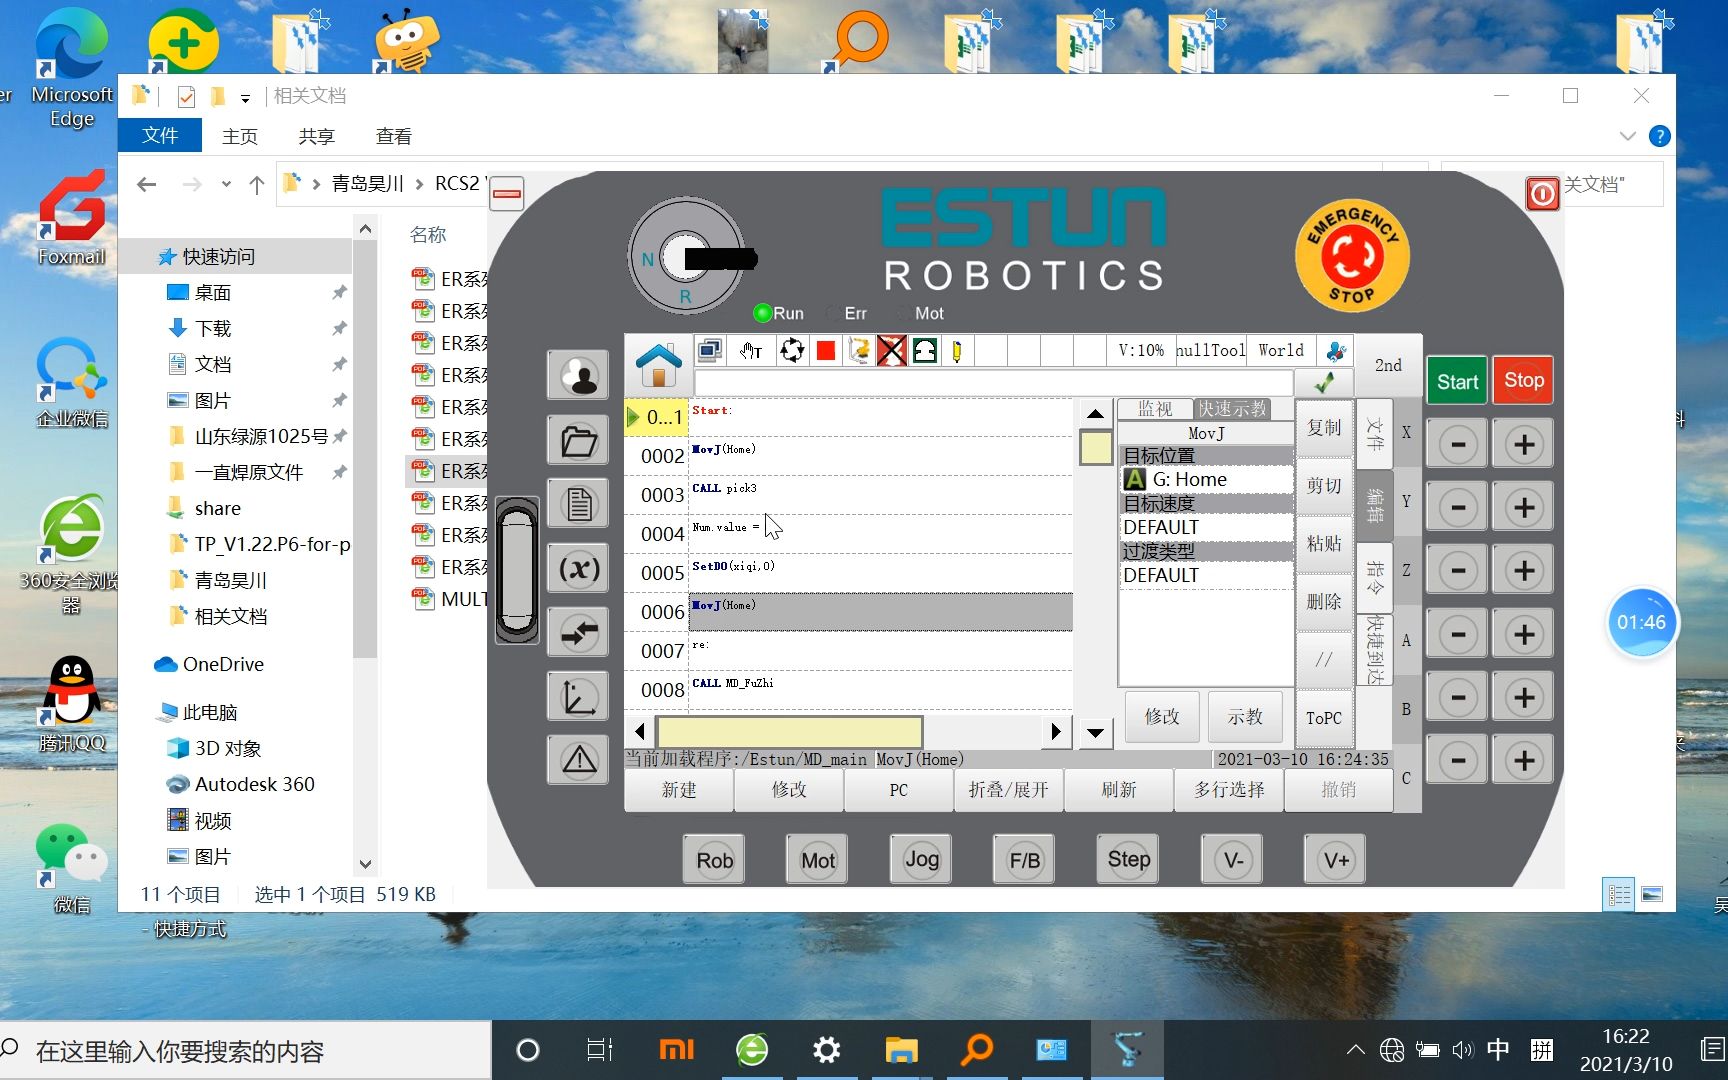Click the 多行选择 button

tap(1229, 790)
